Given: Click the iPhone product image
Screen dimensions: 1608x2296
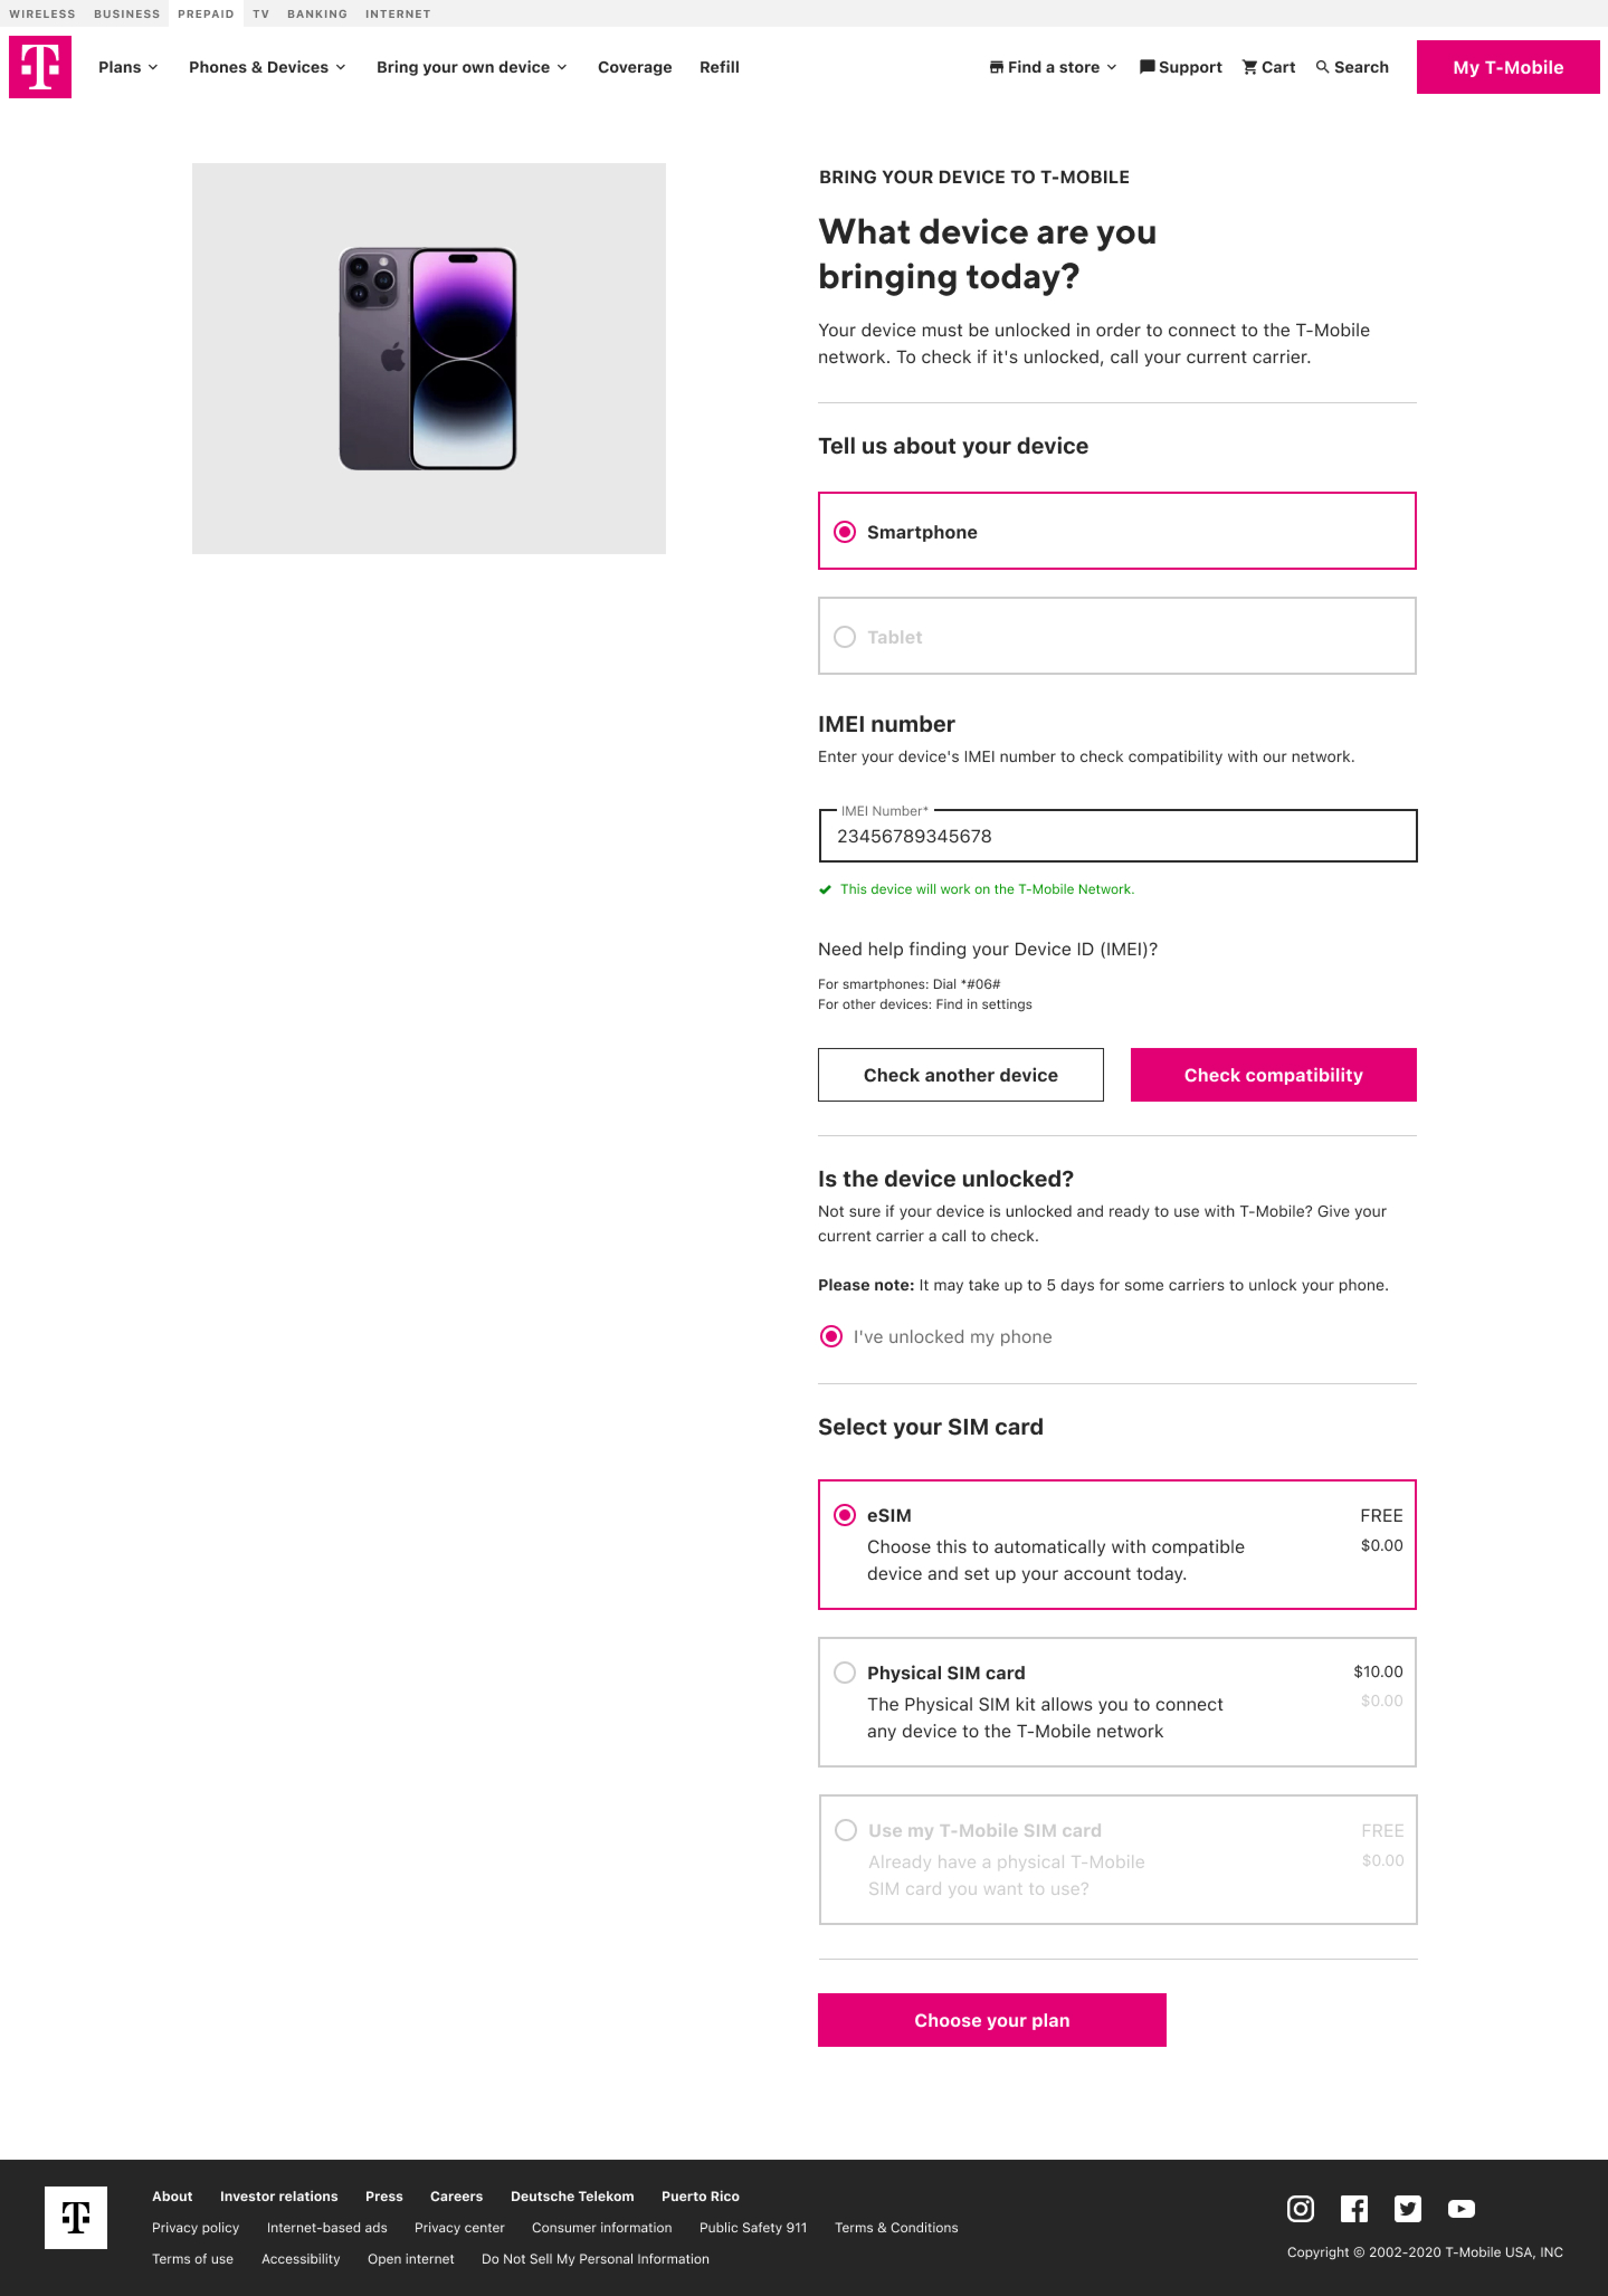Looking at the screenshot, I should (x=428, y=358).
